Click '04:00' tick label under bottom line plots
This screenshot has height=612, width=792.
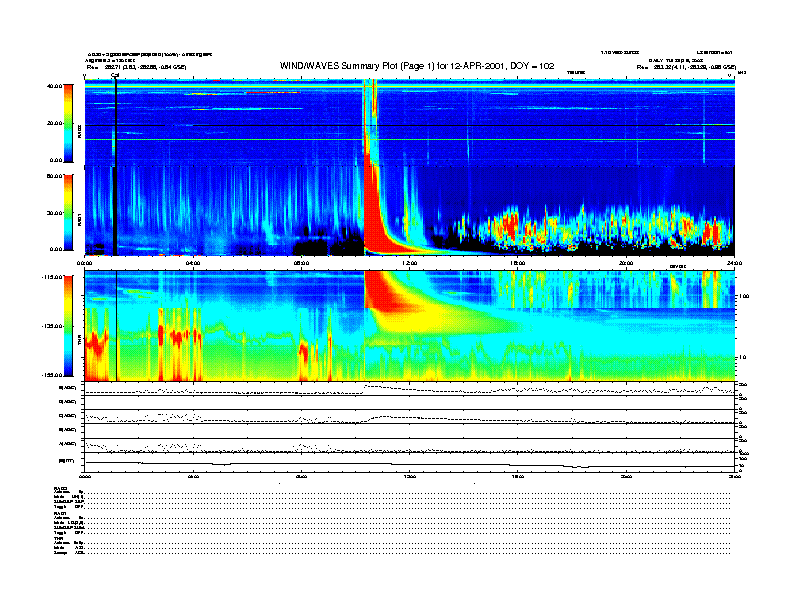click(193, 476)
